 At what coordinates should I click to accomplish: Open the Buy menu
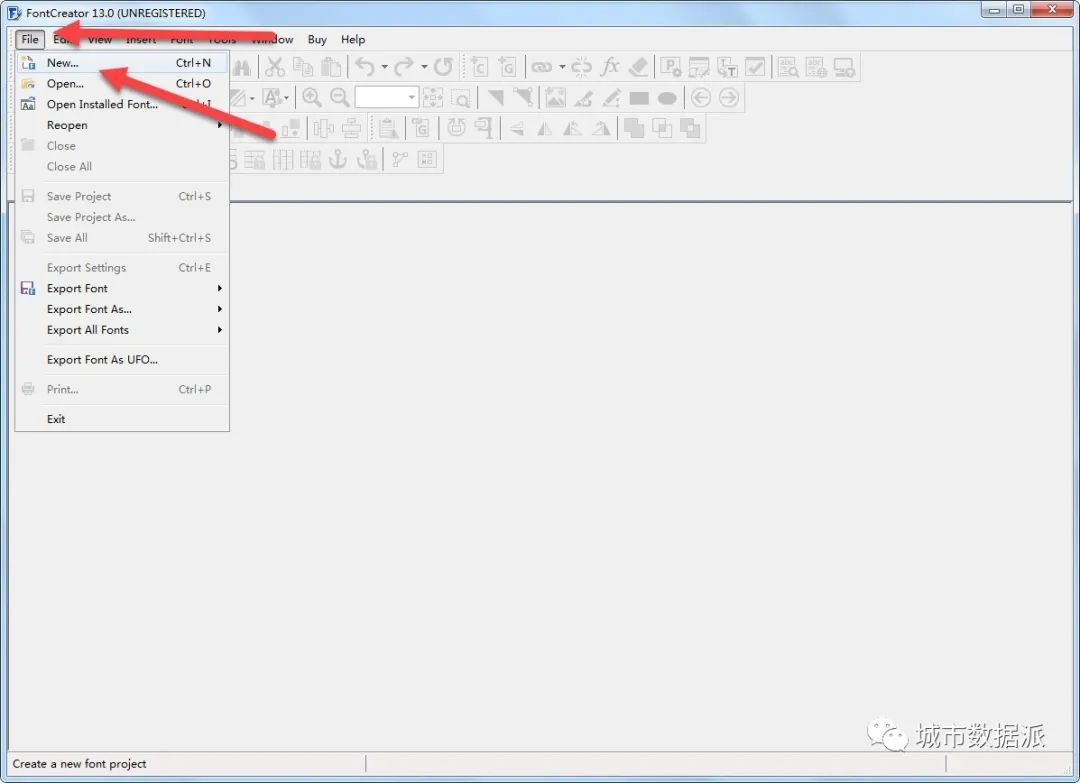pyautogui.click(x=317, y=39)
